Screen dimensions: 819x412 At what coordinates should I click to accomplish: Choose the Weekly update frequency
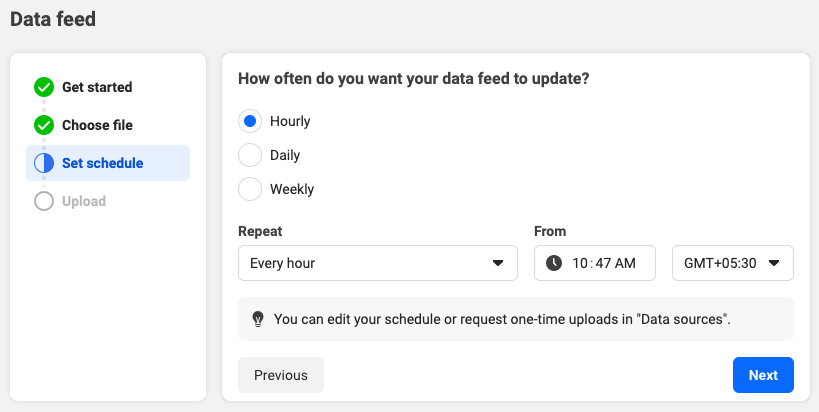[250, 189]
